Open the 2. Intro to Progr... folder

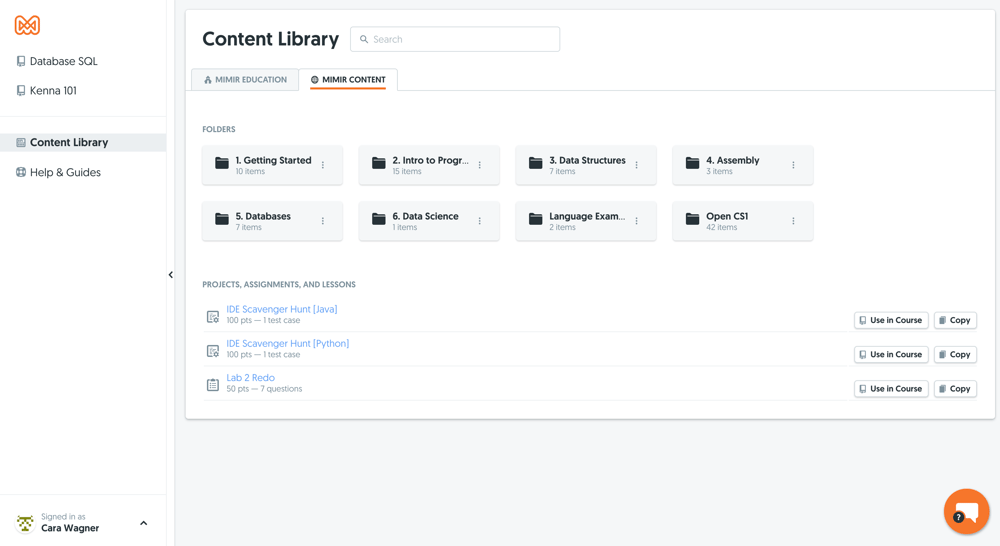(x=429, y=165)
